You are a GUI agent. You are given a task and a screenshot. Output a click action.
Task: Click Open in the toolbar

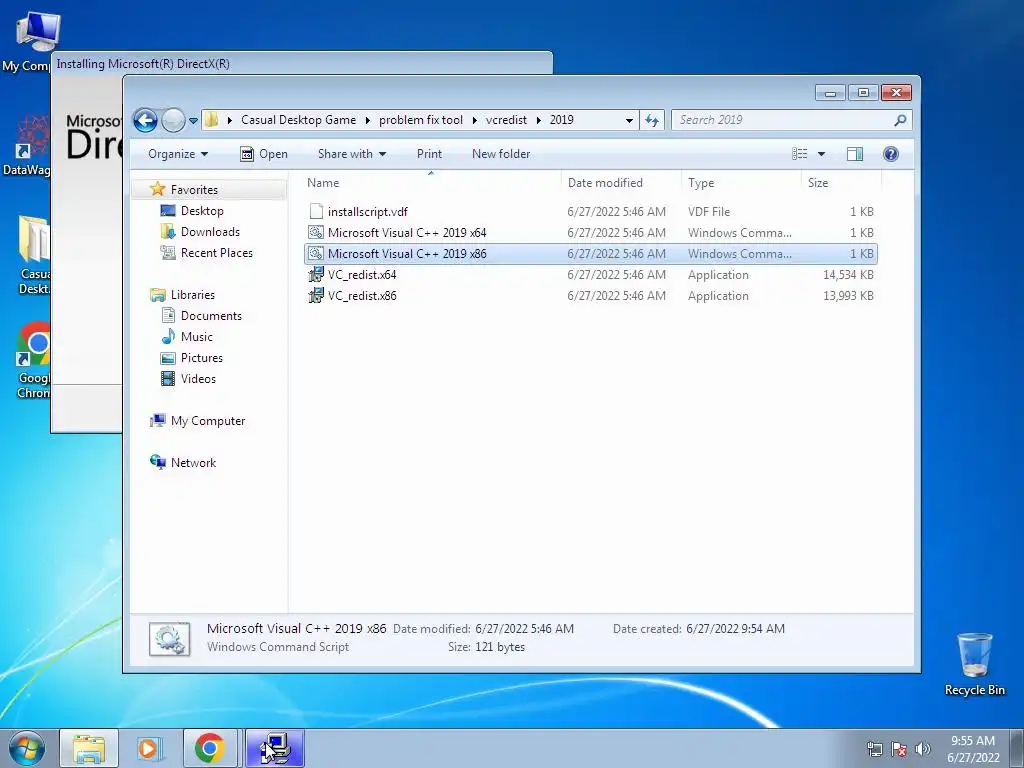click(x=264, y=154)
